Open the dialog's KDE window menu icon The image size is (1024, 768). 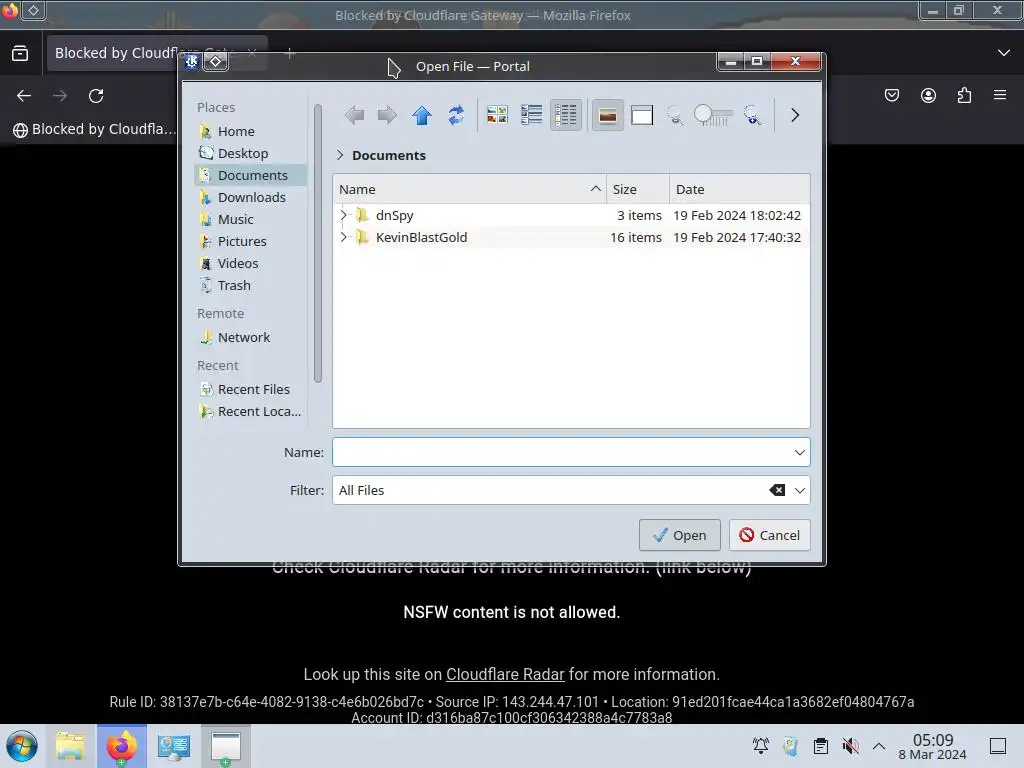191,61
